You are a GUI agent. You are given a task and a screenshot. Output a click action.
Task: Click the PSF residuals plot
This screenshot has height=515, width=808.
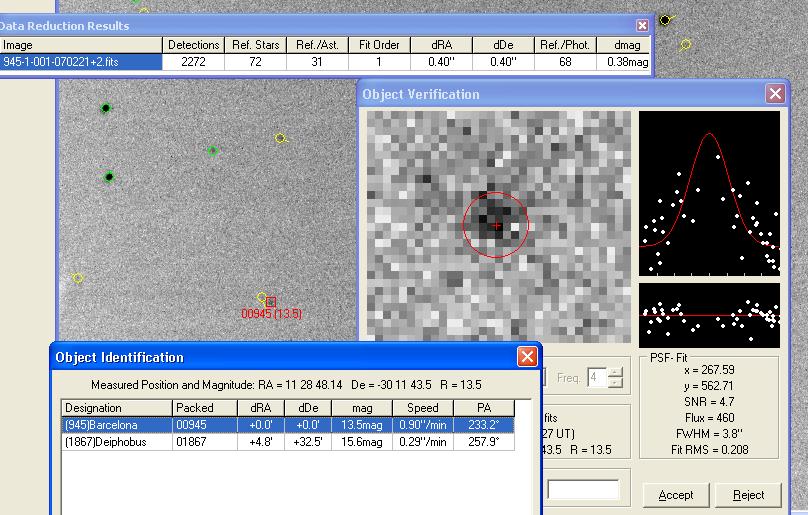(709, 315)
